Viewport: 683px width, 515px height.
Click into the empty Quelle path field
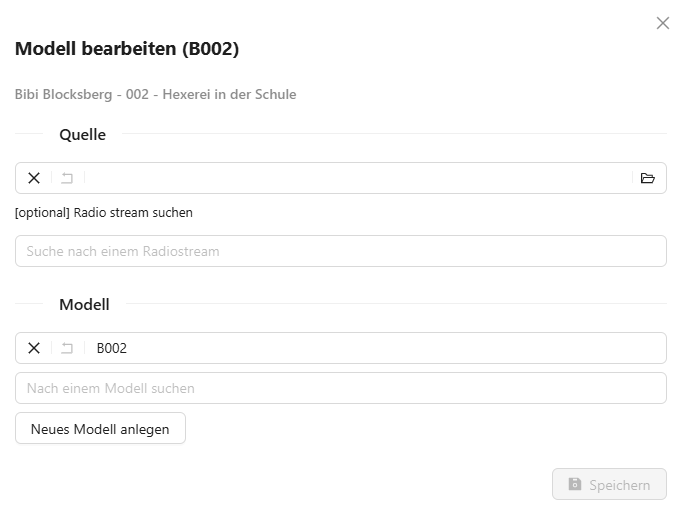pyautogui.click(x=360, y=178)
